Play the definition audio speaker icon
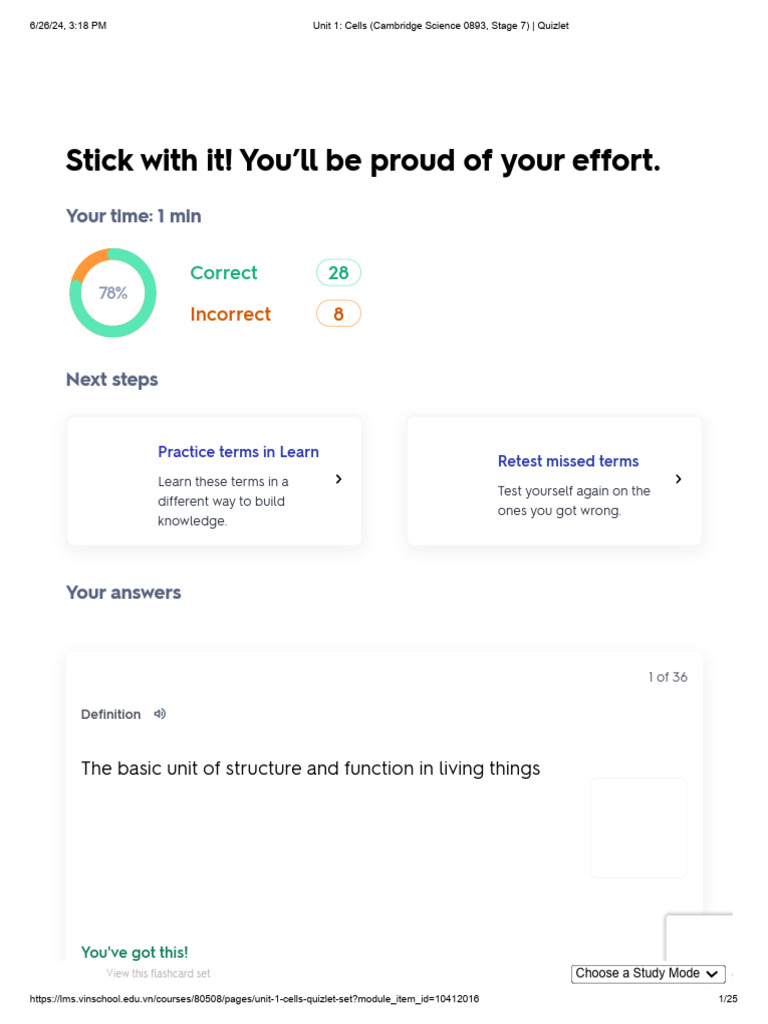Viewport: 768px width, 1024px height. coord(160,714)
